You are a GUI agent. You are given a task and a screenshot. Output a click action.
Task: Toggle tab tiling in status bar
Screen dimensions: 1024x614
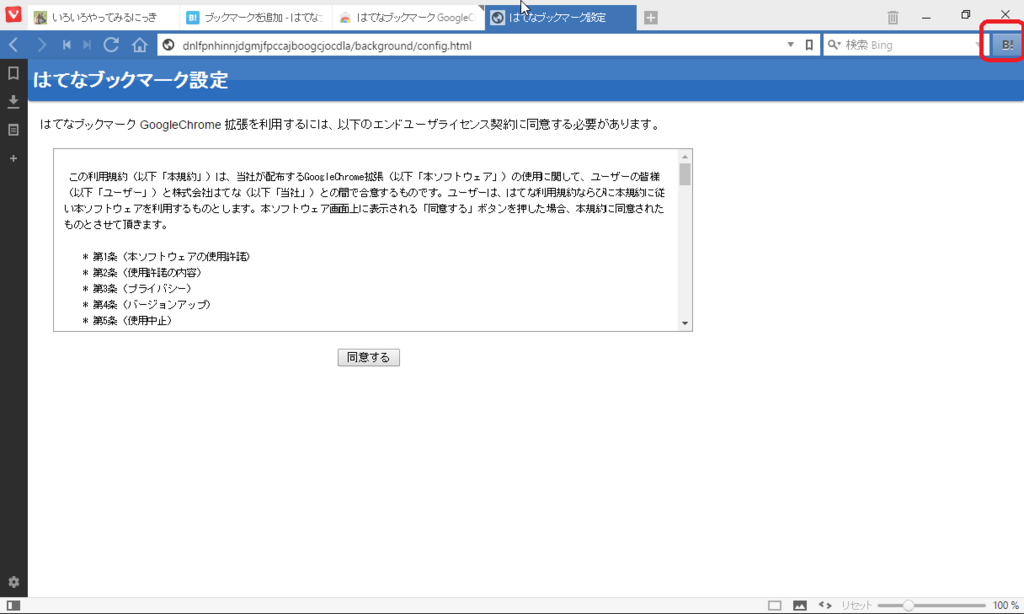pyautogui.click(x=775, y=606)
